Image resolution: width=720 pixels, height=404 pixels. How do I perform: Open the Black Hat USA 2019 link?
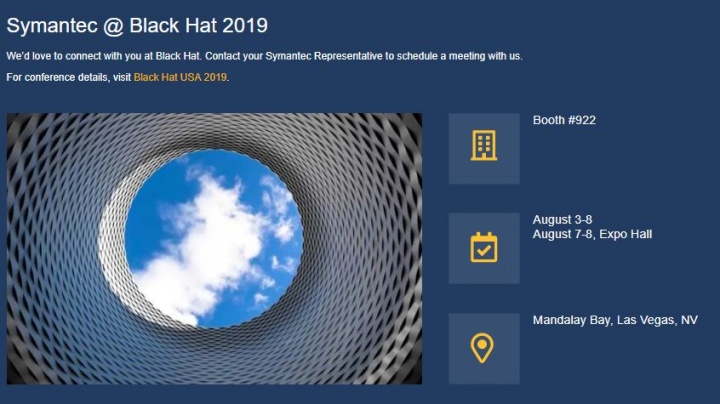(x=180, y=77)
